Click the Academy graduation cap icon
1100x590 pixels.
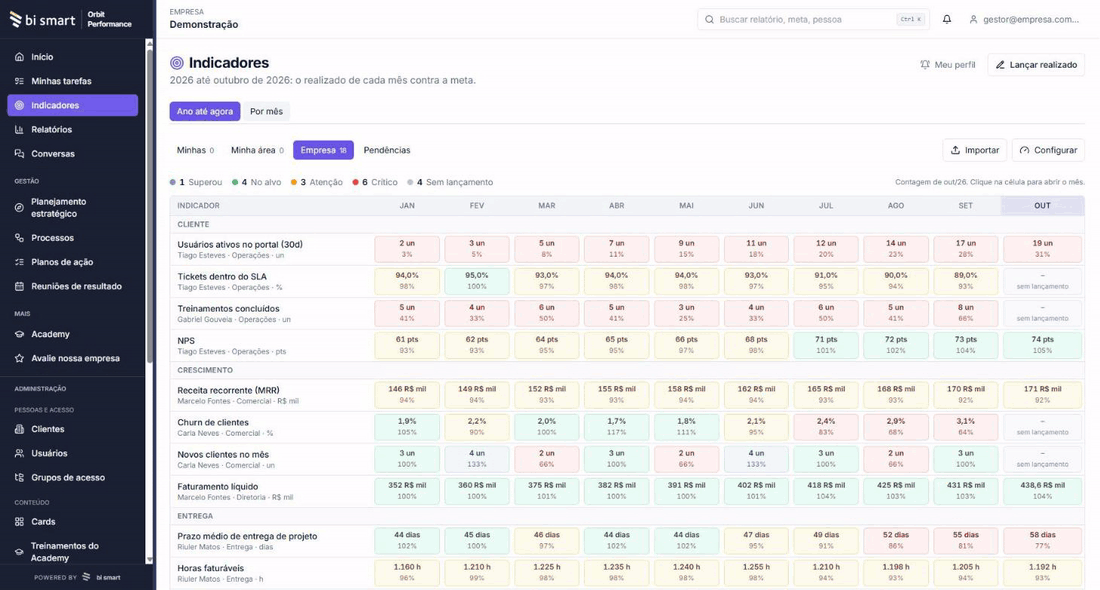[20, 335]
